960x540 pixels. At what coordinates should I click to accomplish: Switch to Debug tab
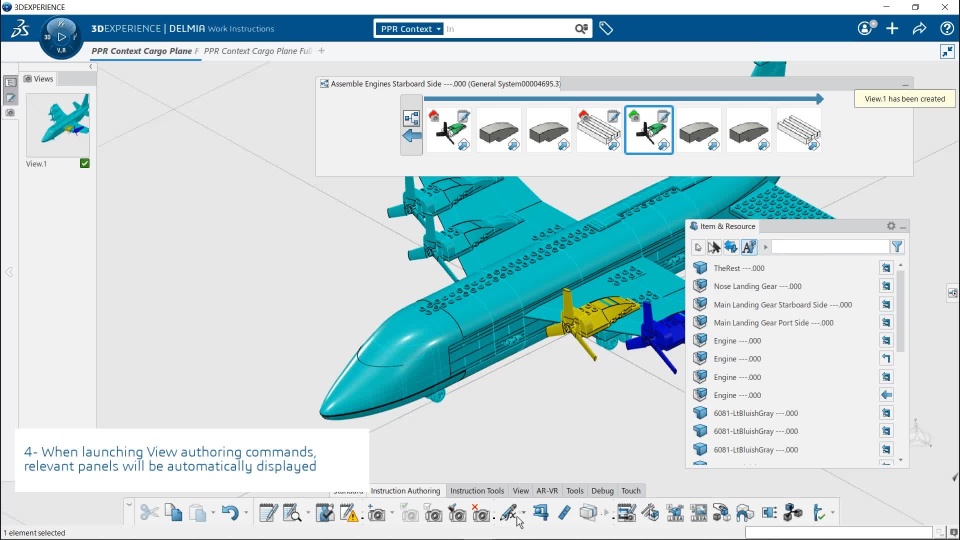pyautogui.click(x=602, y=490)
